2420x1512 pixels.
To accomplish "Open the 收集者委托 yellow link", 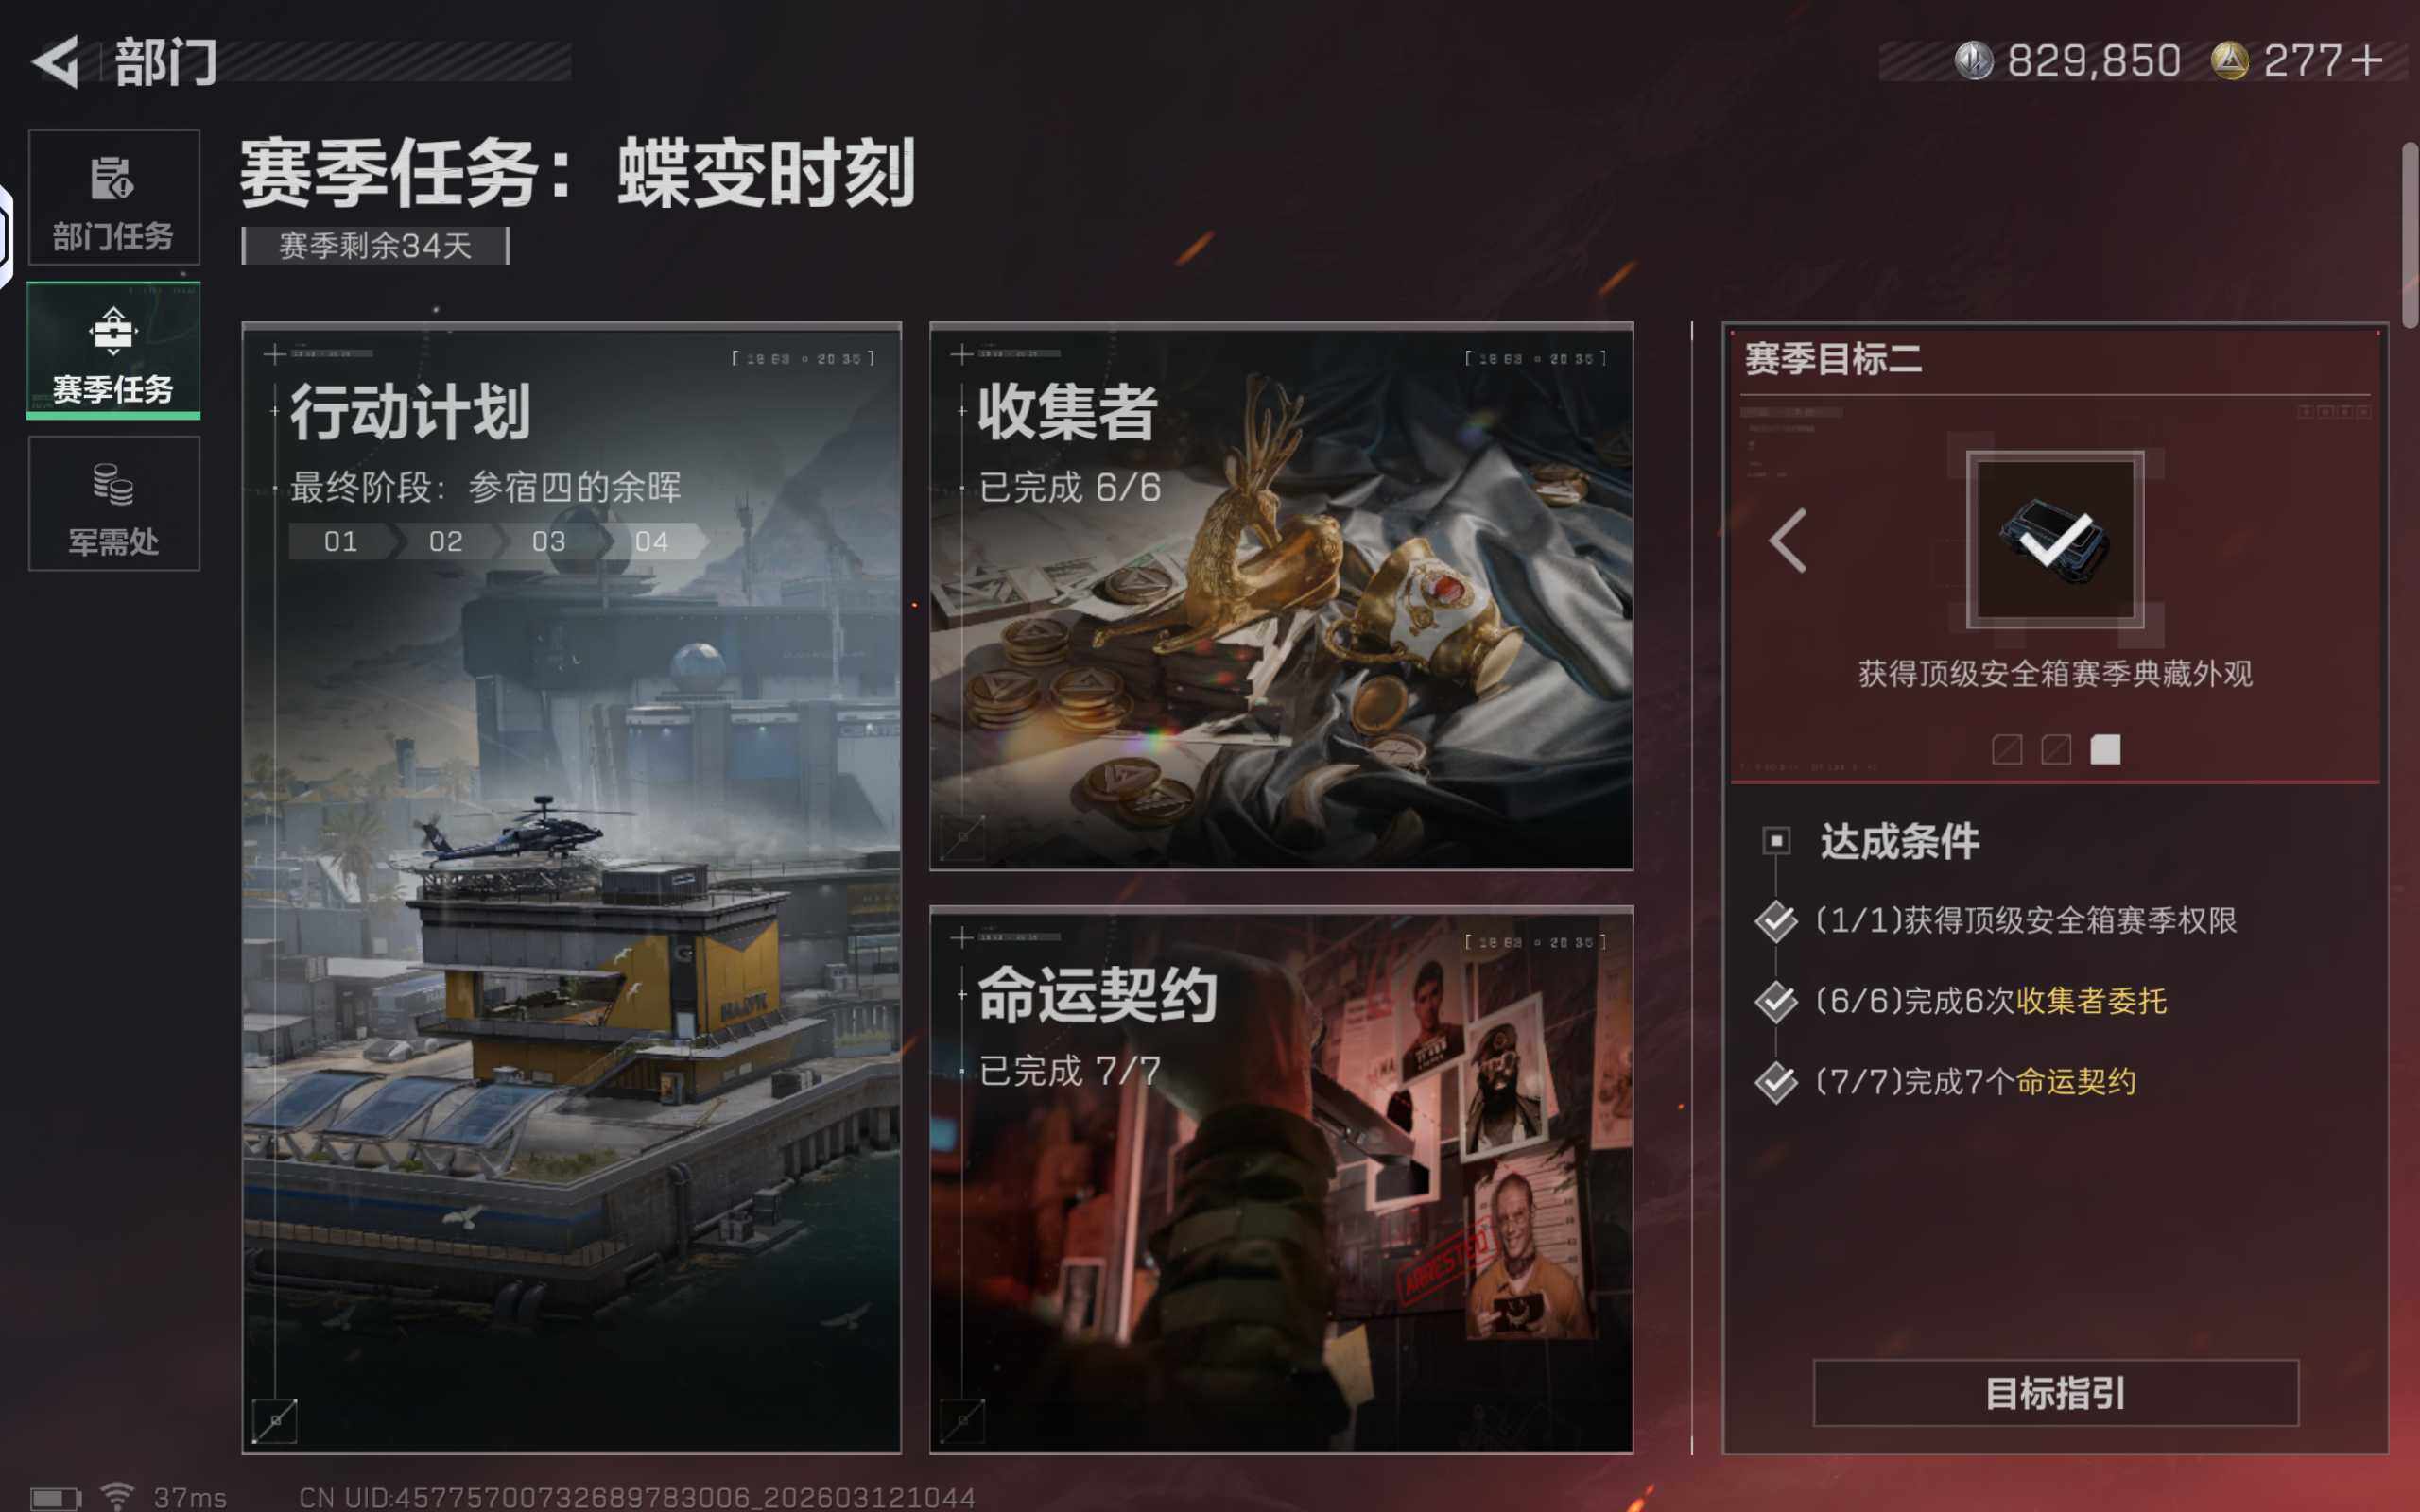I will pos(2091,1001).
